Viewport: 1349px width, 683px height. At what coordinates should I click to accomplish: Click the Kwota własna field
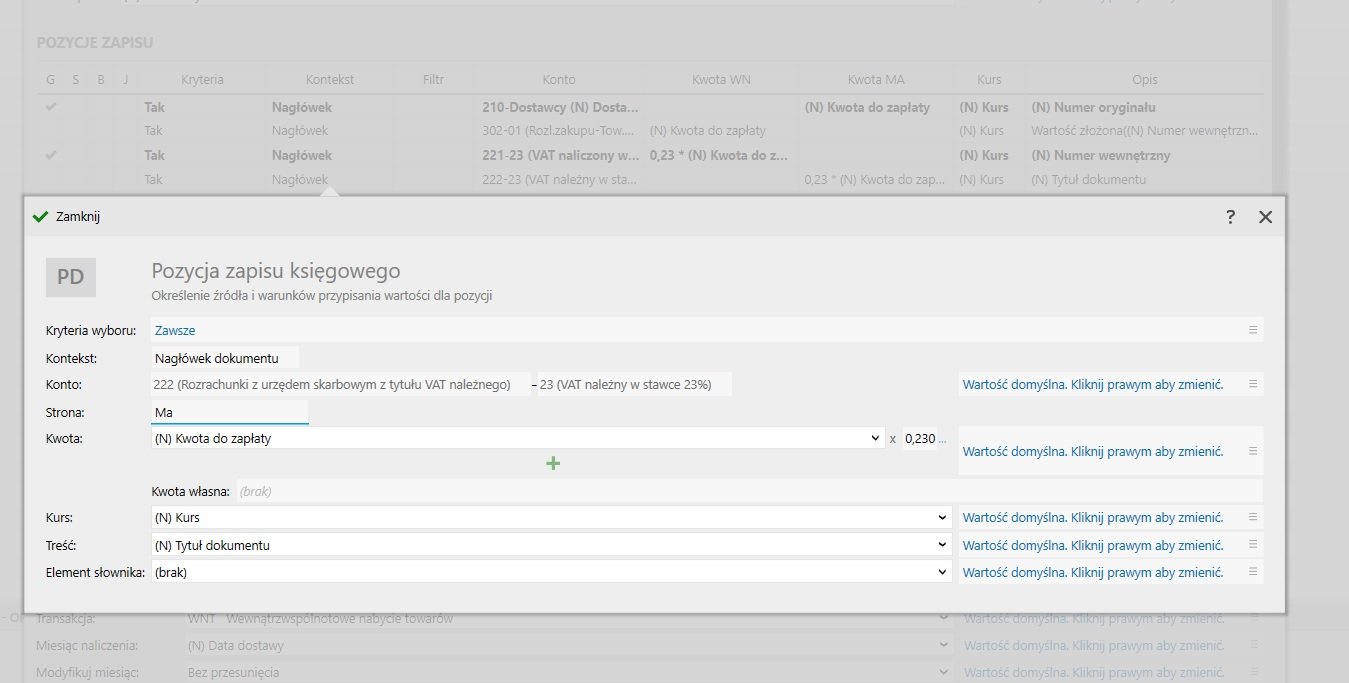coord(750,491)
